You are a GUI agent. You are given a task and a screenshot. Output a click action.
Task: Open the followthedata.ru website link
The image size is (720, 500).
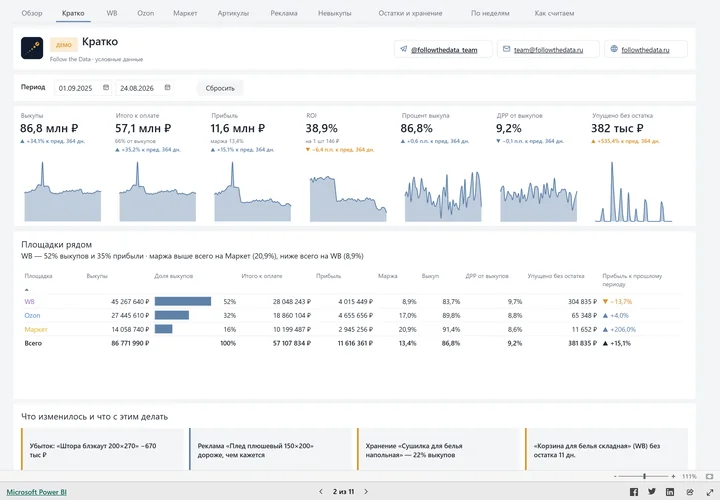[645, 50]
